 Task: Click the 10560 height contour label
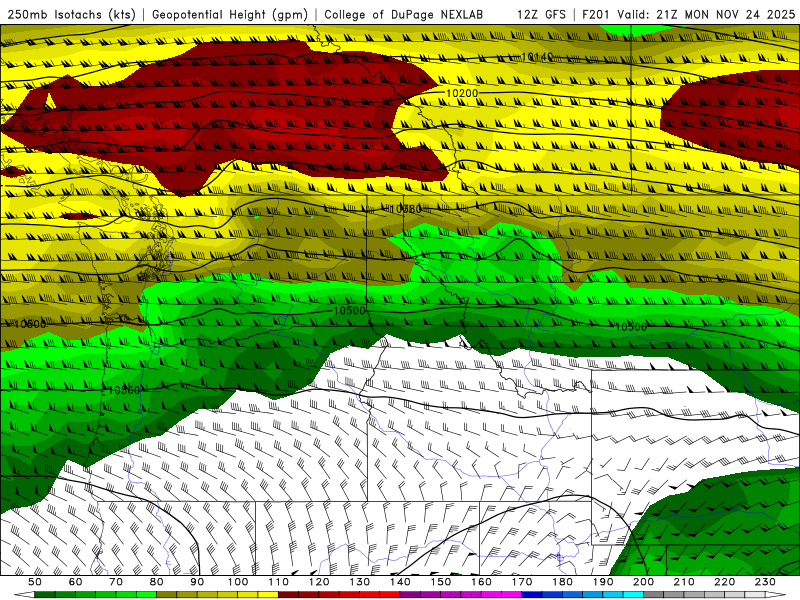tap(124, 390)
